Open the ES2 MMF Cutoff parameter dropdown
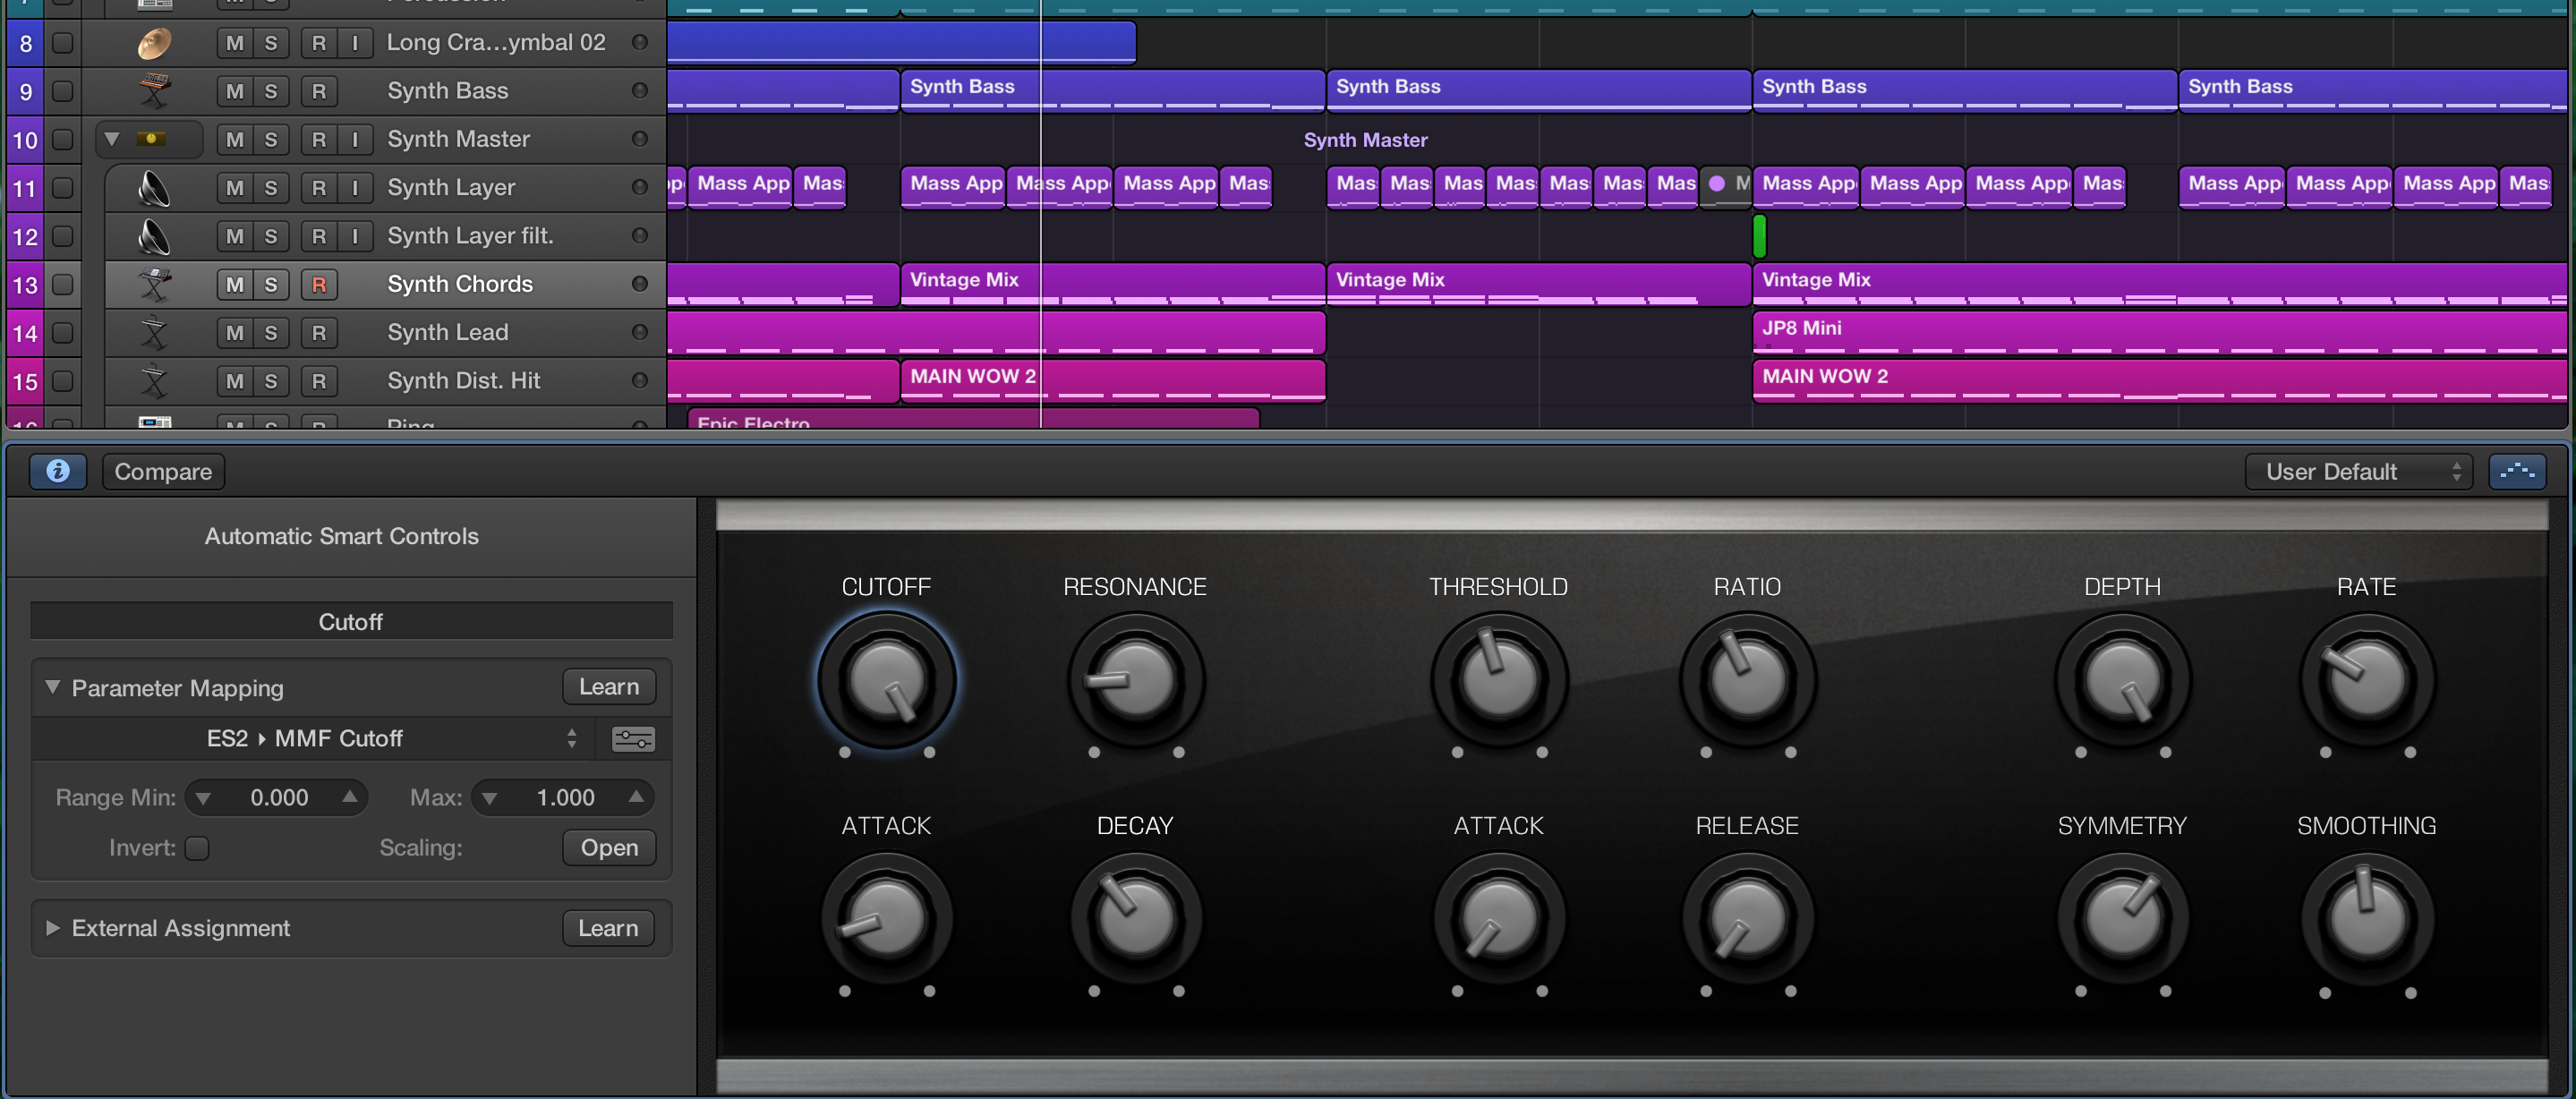Image resolution: width=2576 pixels, height=1099 pixels. (305, 736)
